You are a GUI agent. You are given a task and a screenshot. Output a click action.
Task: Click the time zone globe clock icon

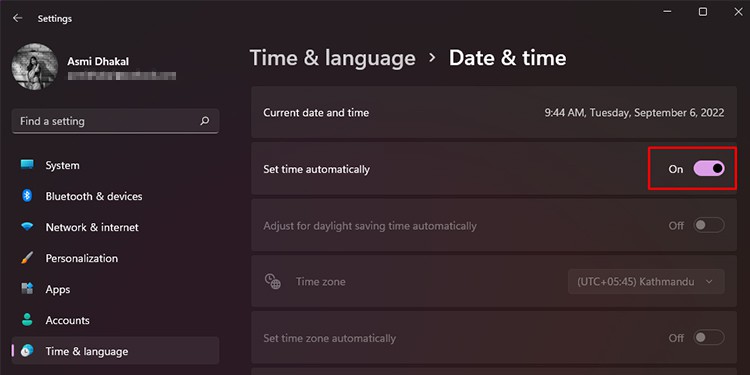coord(273,281)
